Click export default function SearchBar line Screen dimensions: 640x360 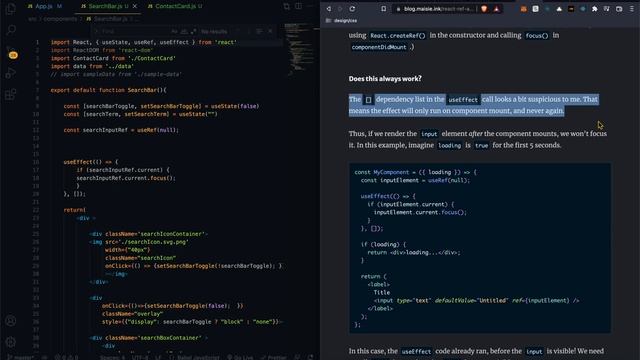[x=109, y=90]
